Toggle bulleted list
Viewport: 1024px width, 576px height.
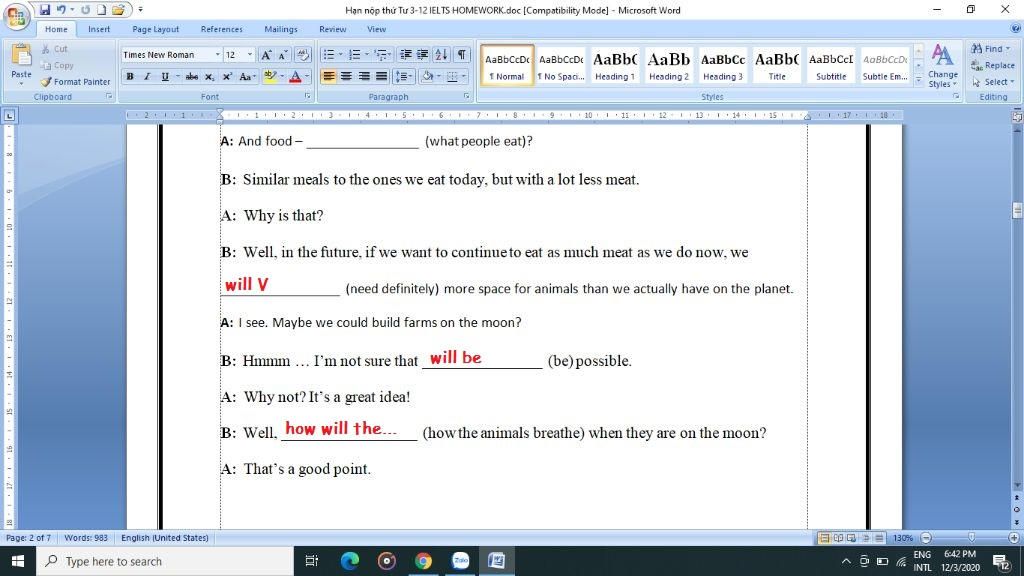coord(329,55)
